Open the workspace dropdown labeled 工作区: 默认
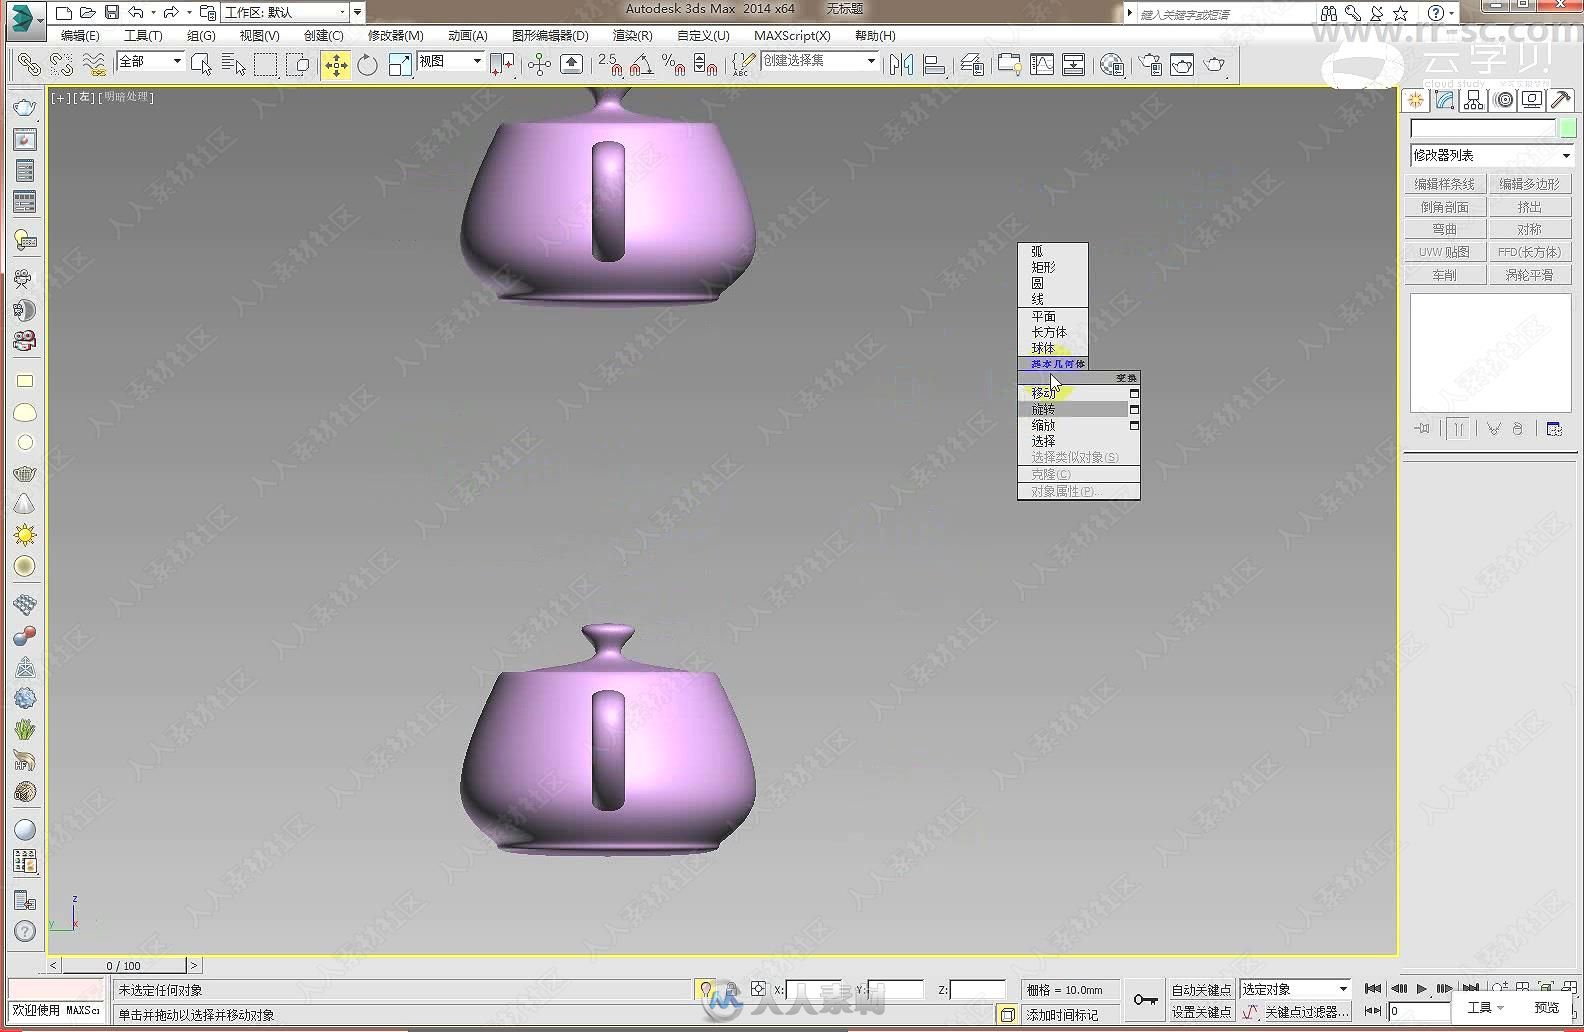This screenshot has width=1584, height=1032. [286, 13]
